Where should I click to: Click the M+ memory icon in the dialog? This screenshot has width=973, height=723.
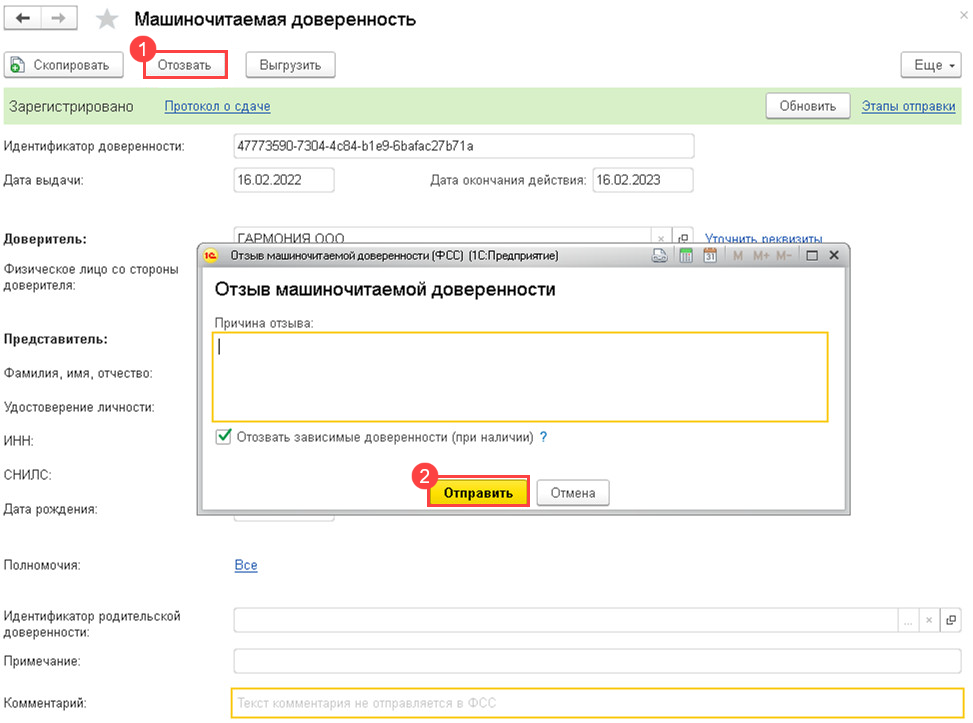click(x=761, y=256)
